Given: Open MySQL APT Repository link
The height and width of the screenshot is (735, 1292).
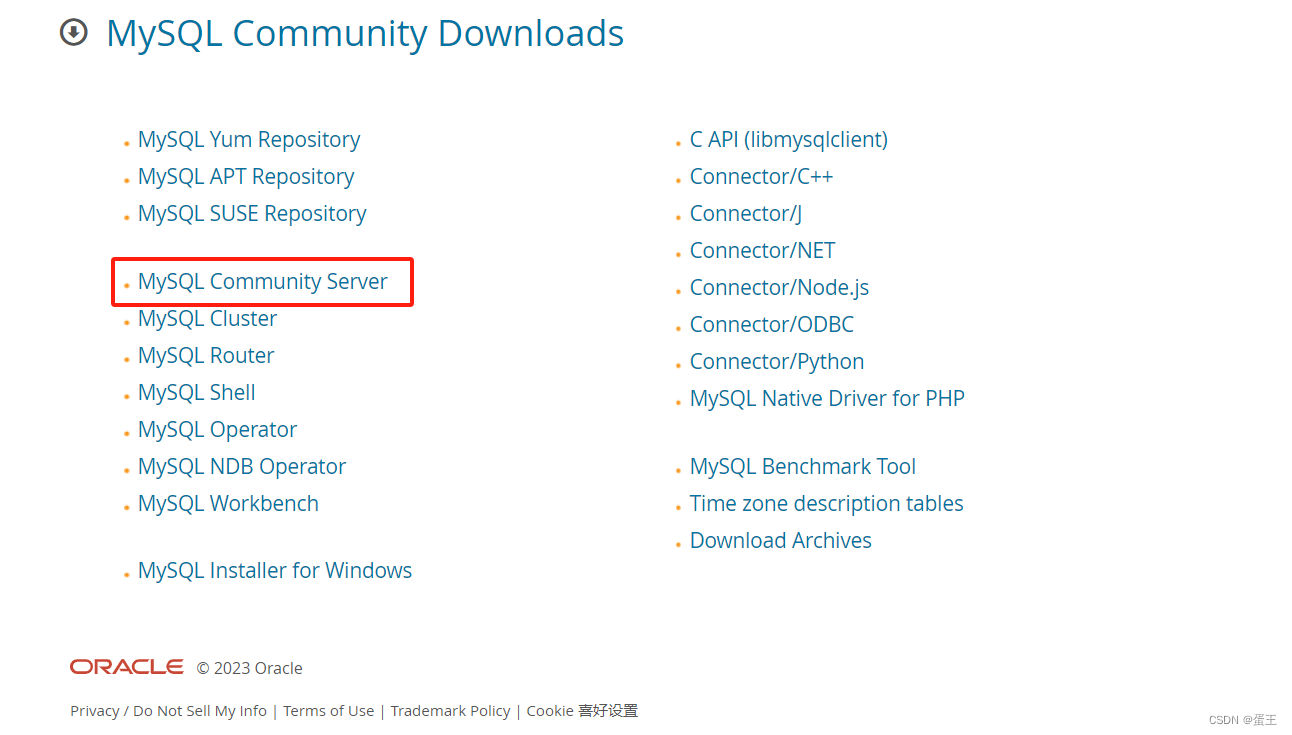Looking at the screenshot, I should tap(246, 177).
